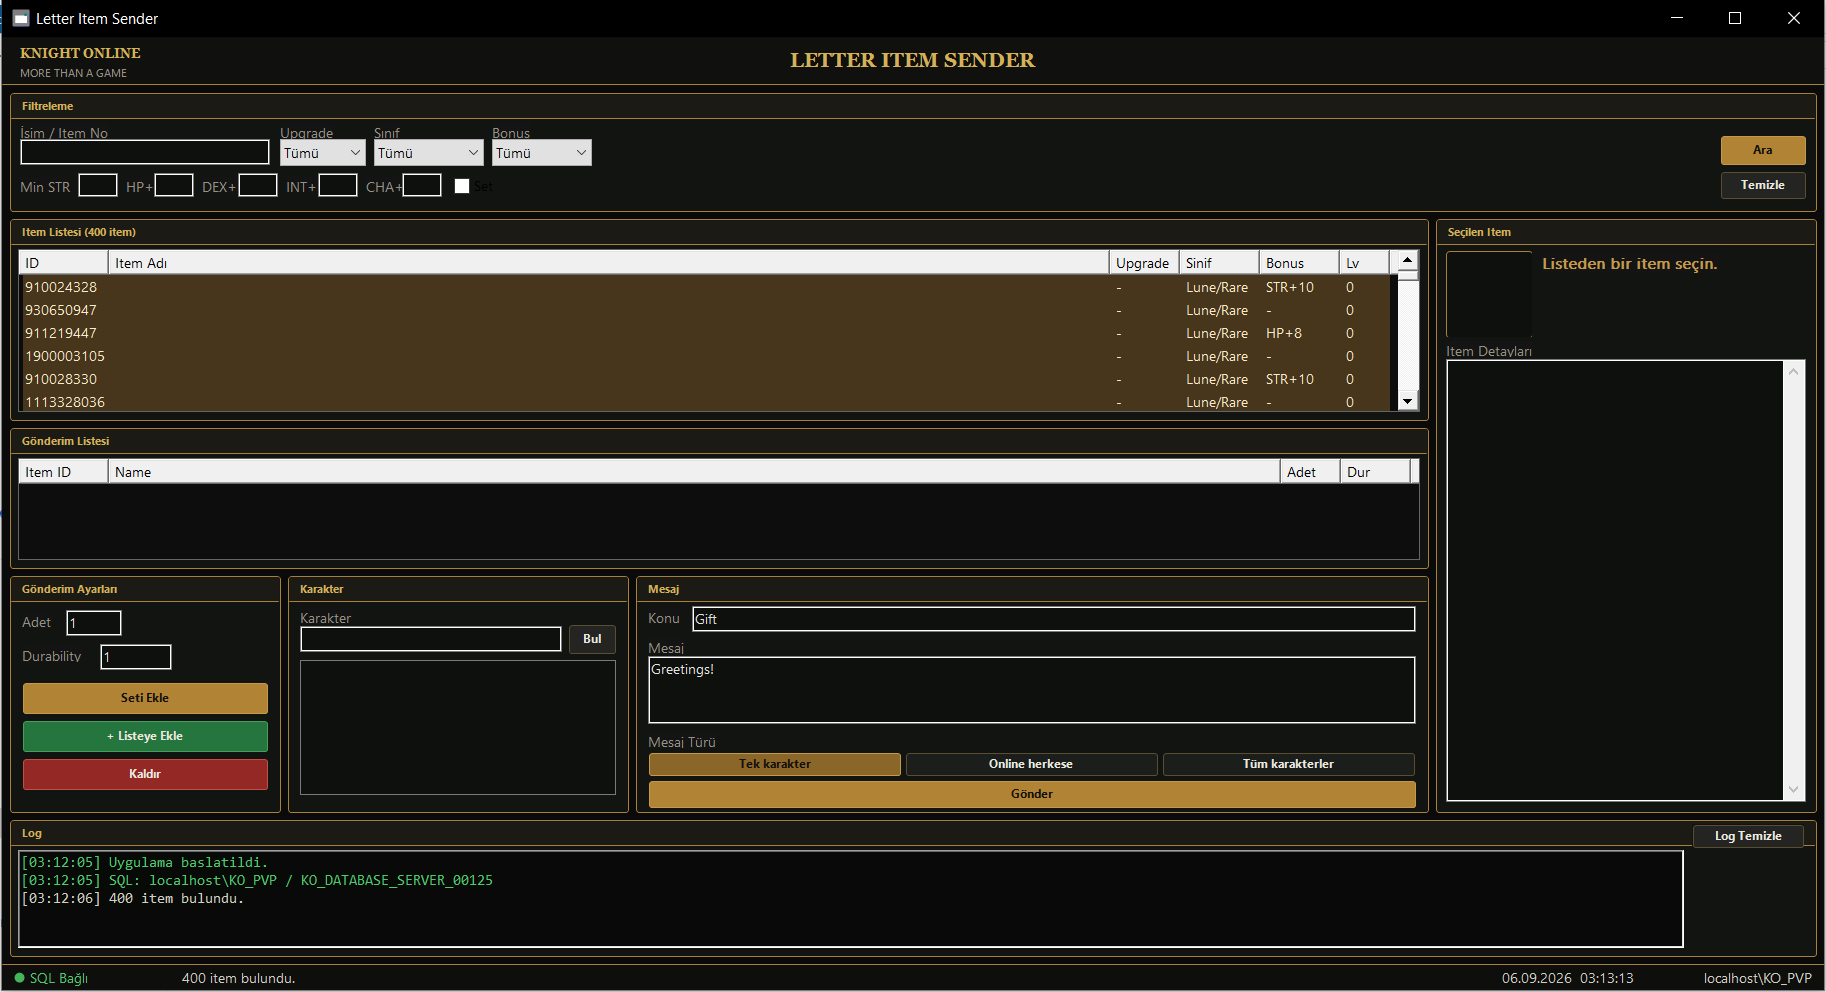Click the Ara search button
Viewport: 1826px width, 992px height.
pyautogui.click(x=1763, y=150)
